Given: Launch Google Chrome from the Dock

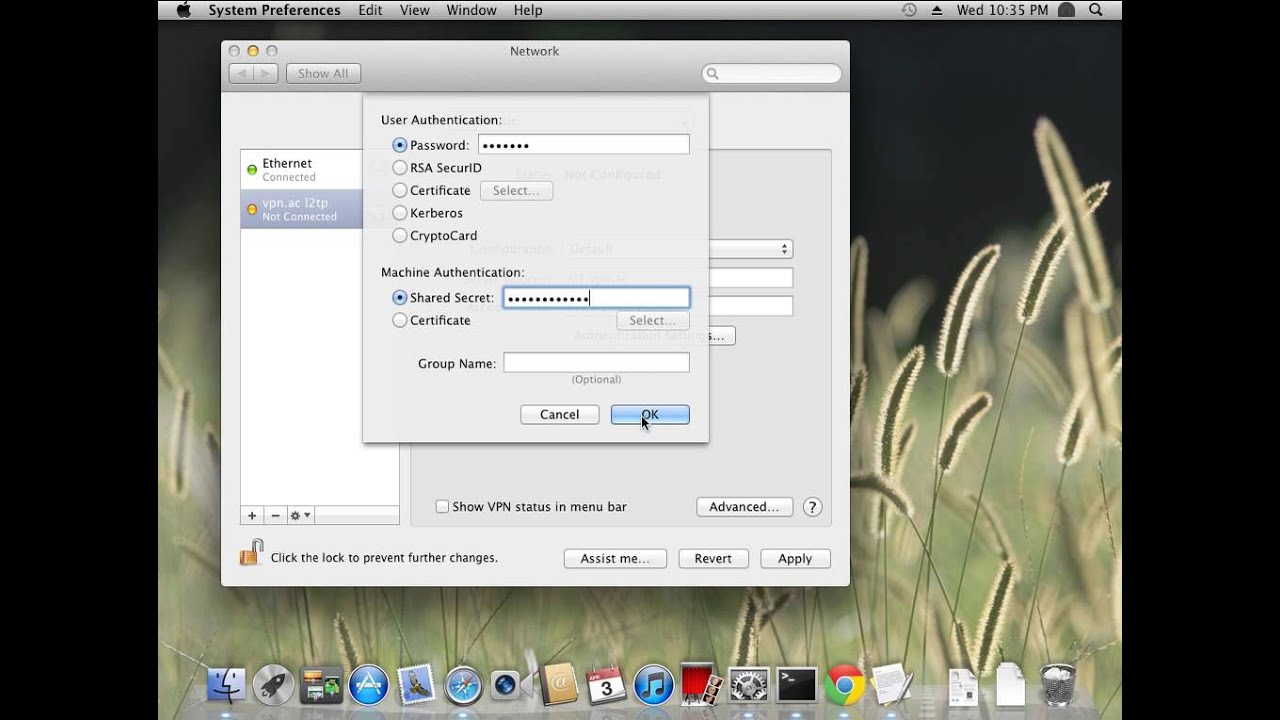Looking at the screenshot, I should click(x=844, y=686).
